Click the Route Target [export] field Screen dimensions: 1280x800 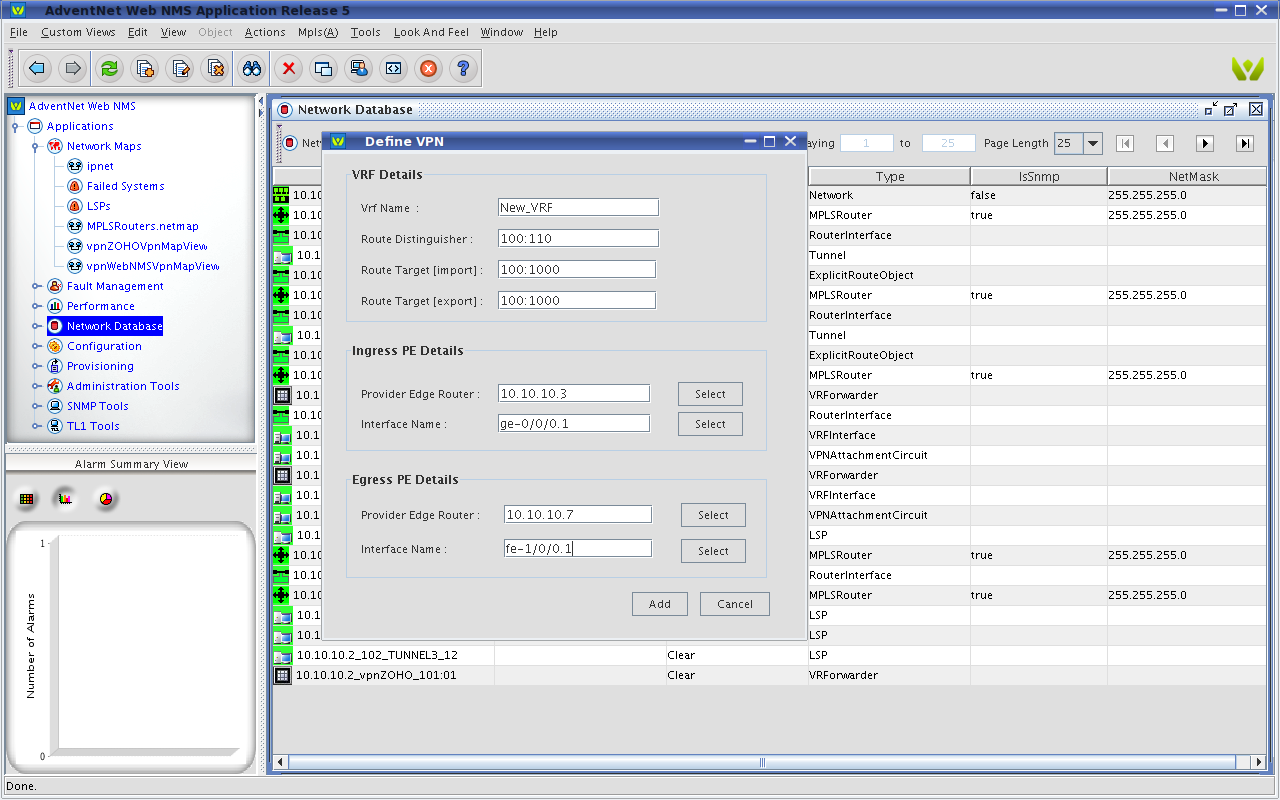[x=577, y=300]
